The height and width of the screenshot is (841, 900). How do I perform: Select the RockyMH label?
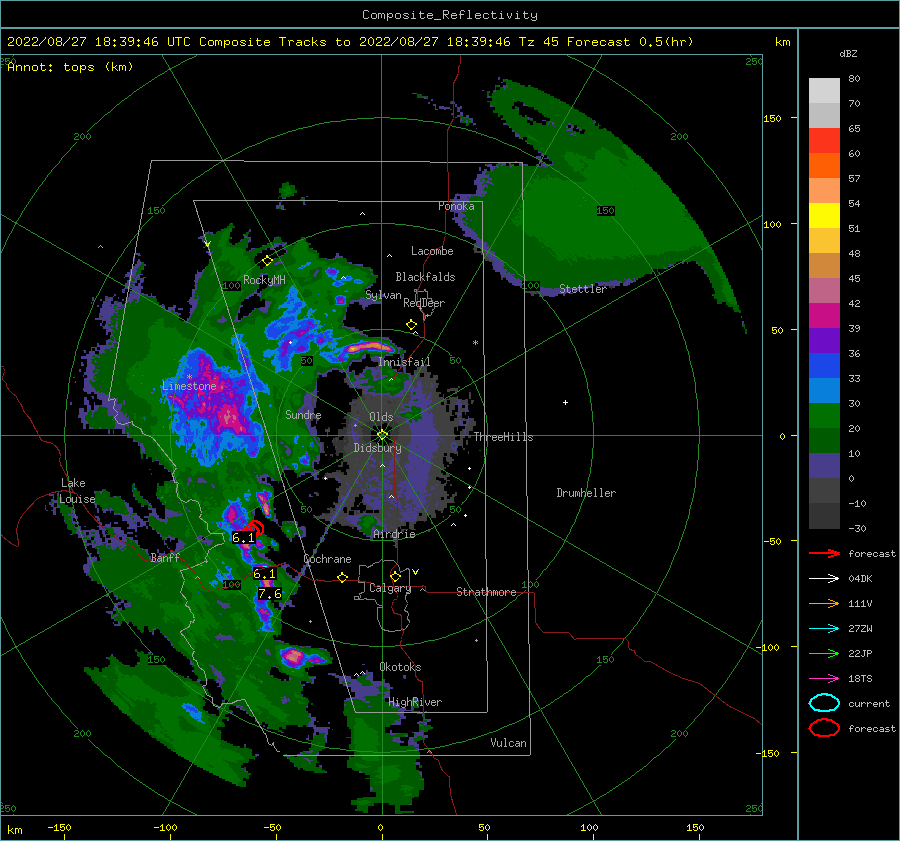point(264,280)
